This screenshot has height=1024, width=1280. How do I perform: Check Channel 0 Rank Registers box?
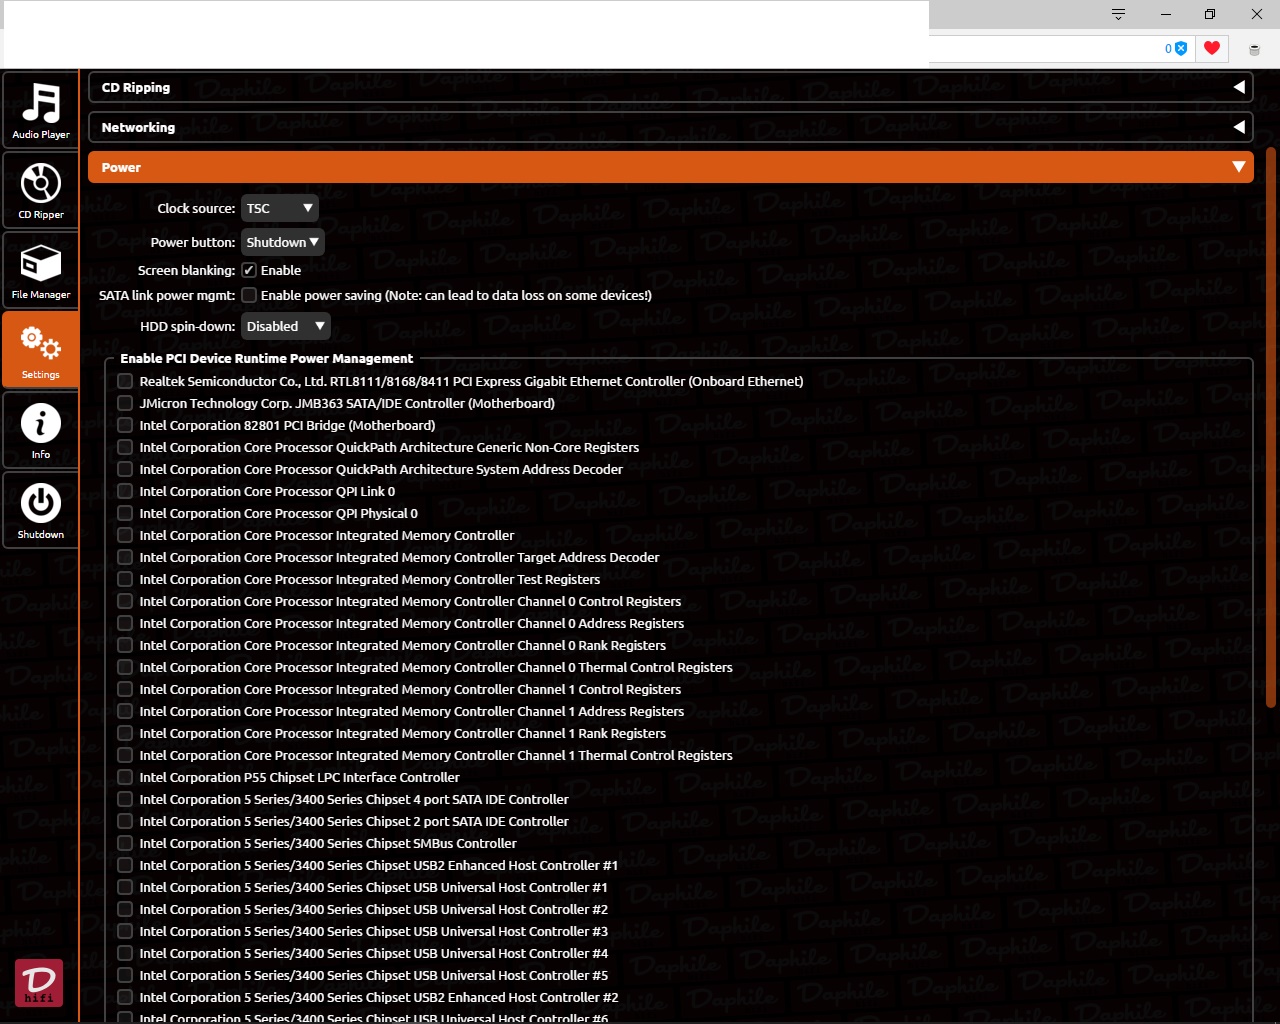click(x=125, y=645)
